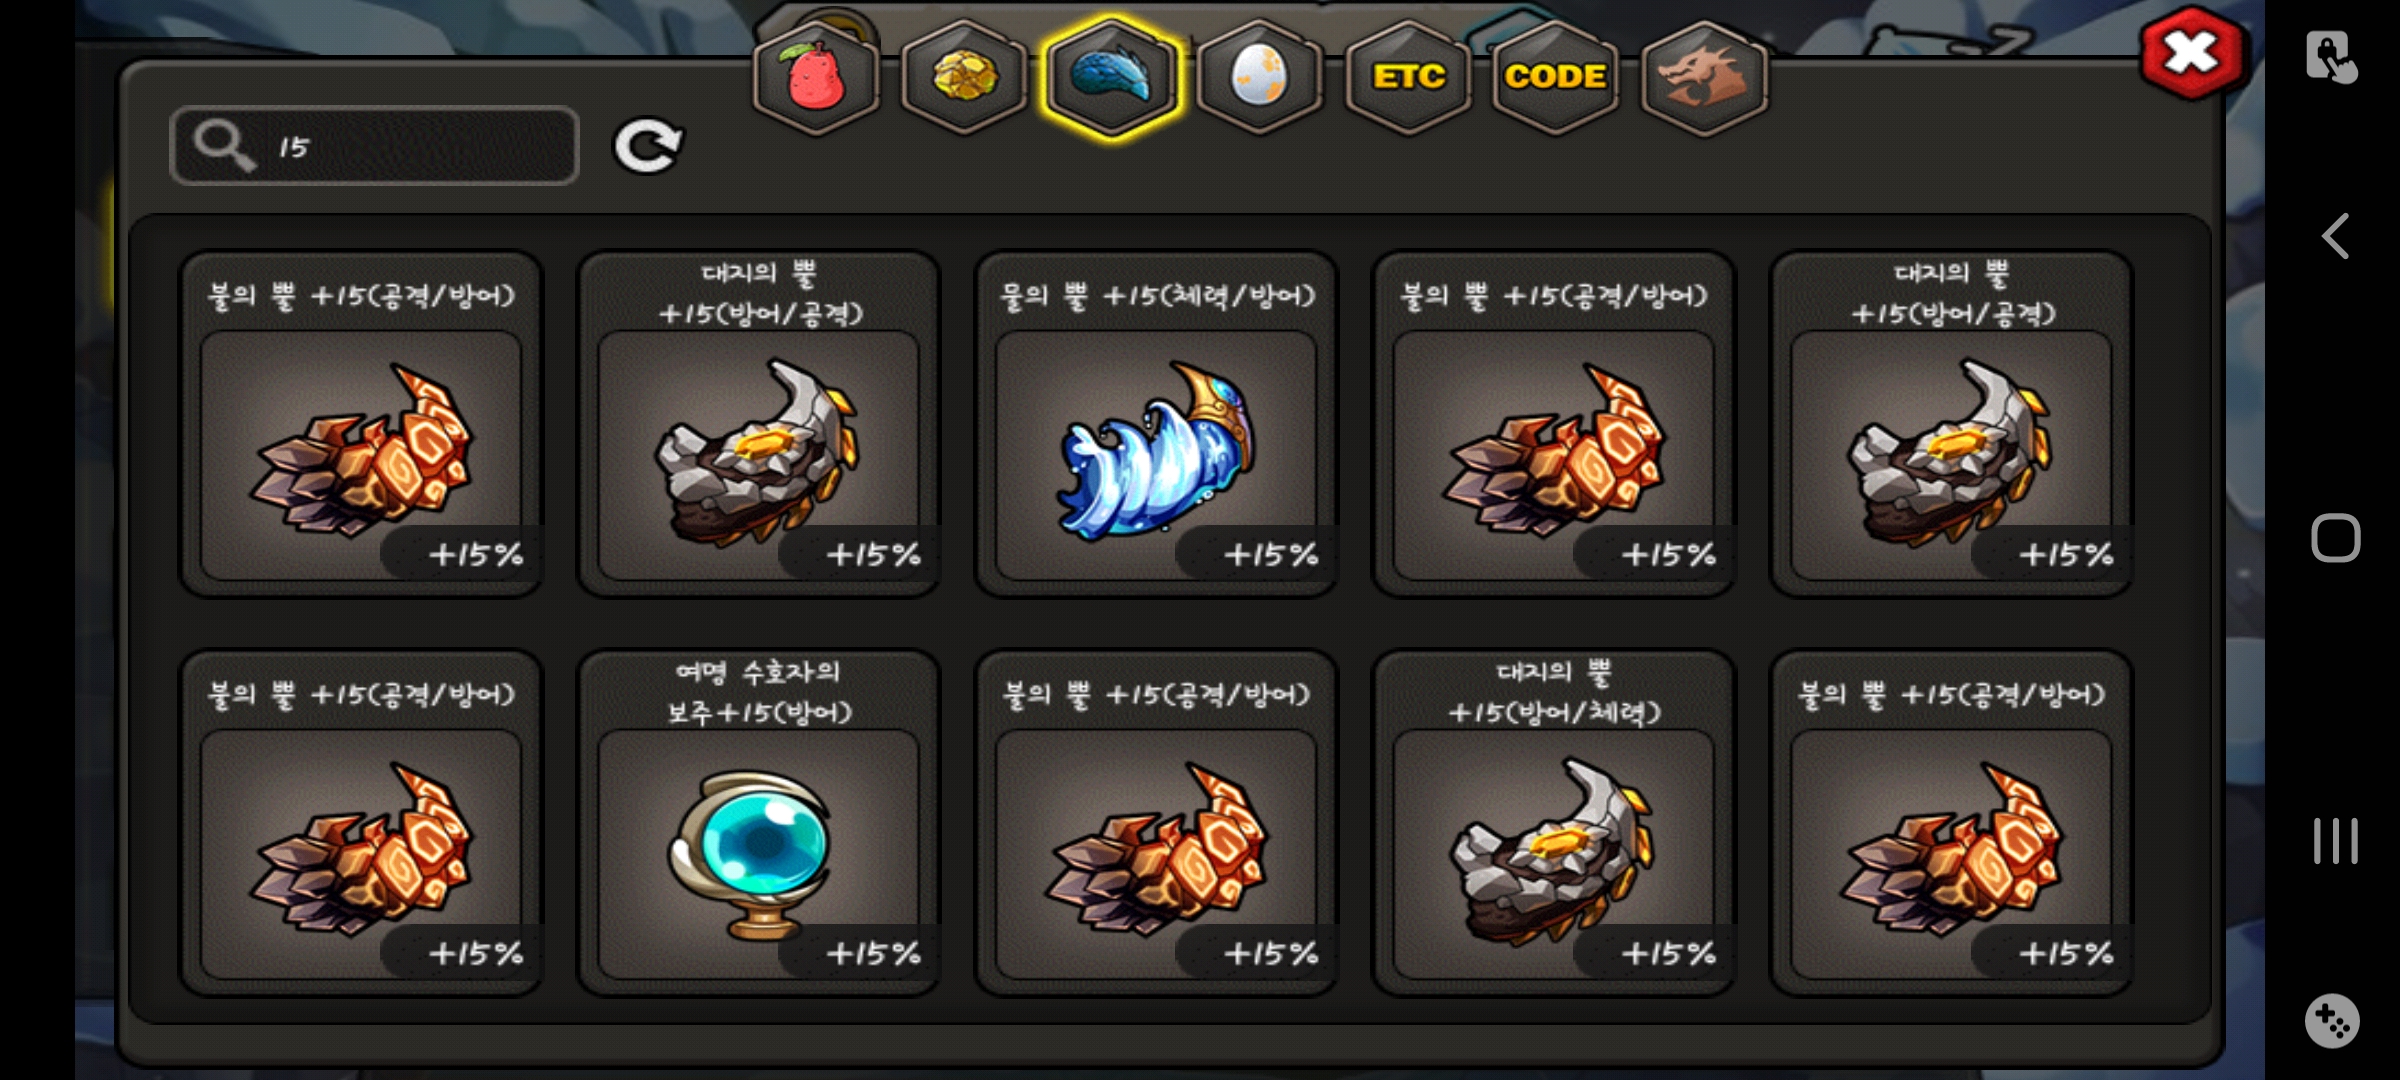
Task: Switch to the ETC tab
Action: pos(1408,77)
